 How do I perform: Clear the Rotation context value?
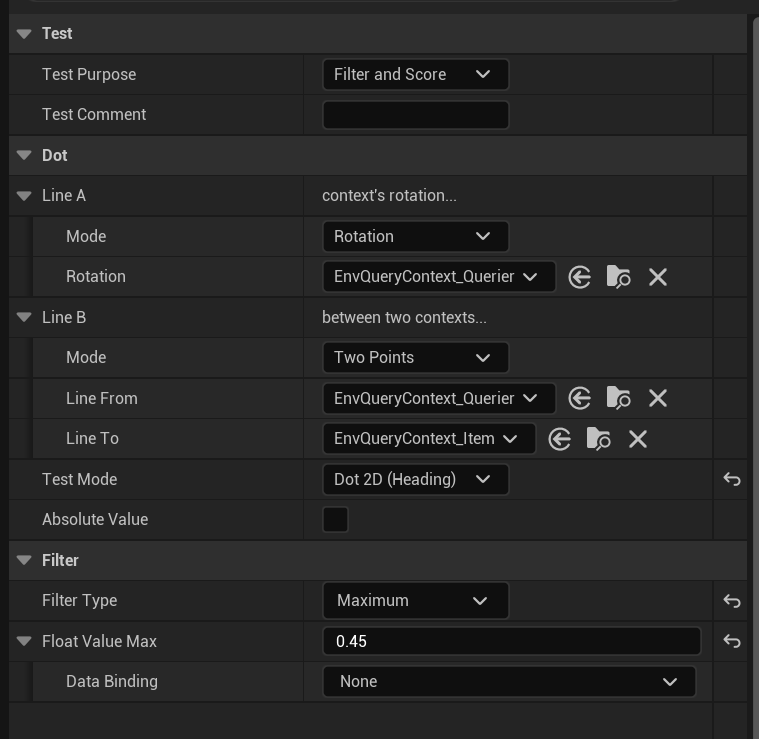click(657, 277)
